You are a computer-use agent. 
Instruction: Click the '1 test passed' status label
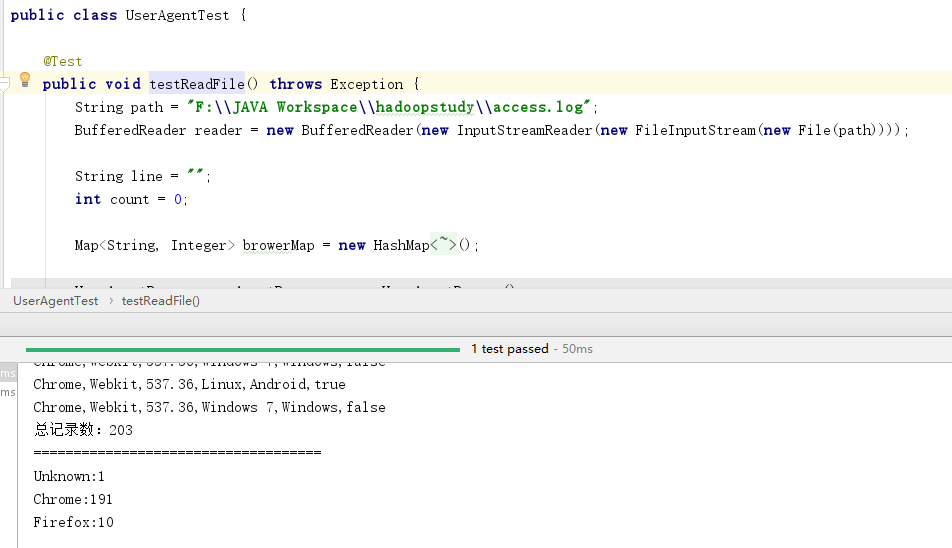coord(510,349)
